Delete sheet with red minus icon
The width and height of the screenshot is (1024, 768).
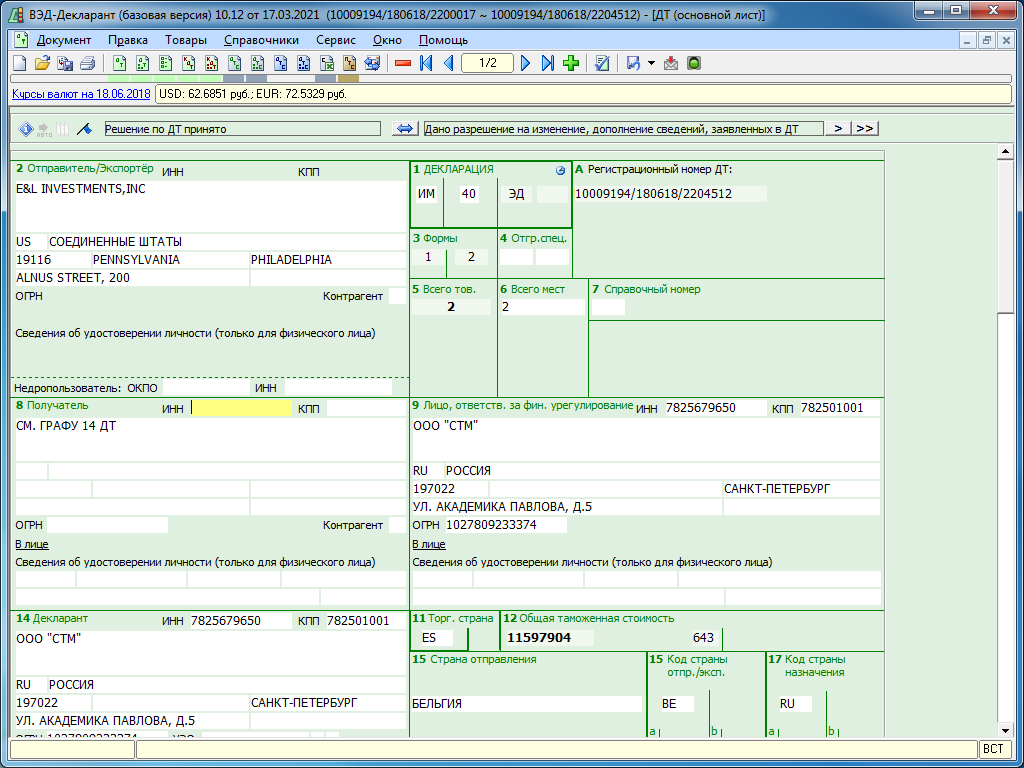point(403,63)
